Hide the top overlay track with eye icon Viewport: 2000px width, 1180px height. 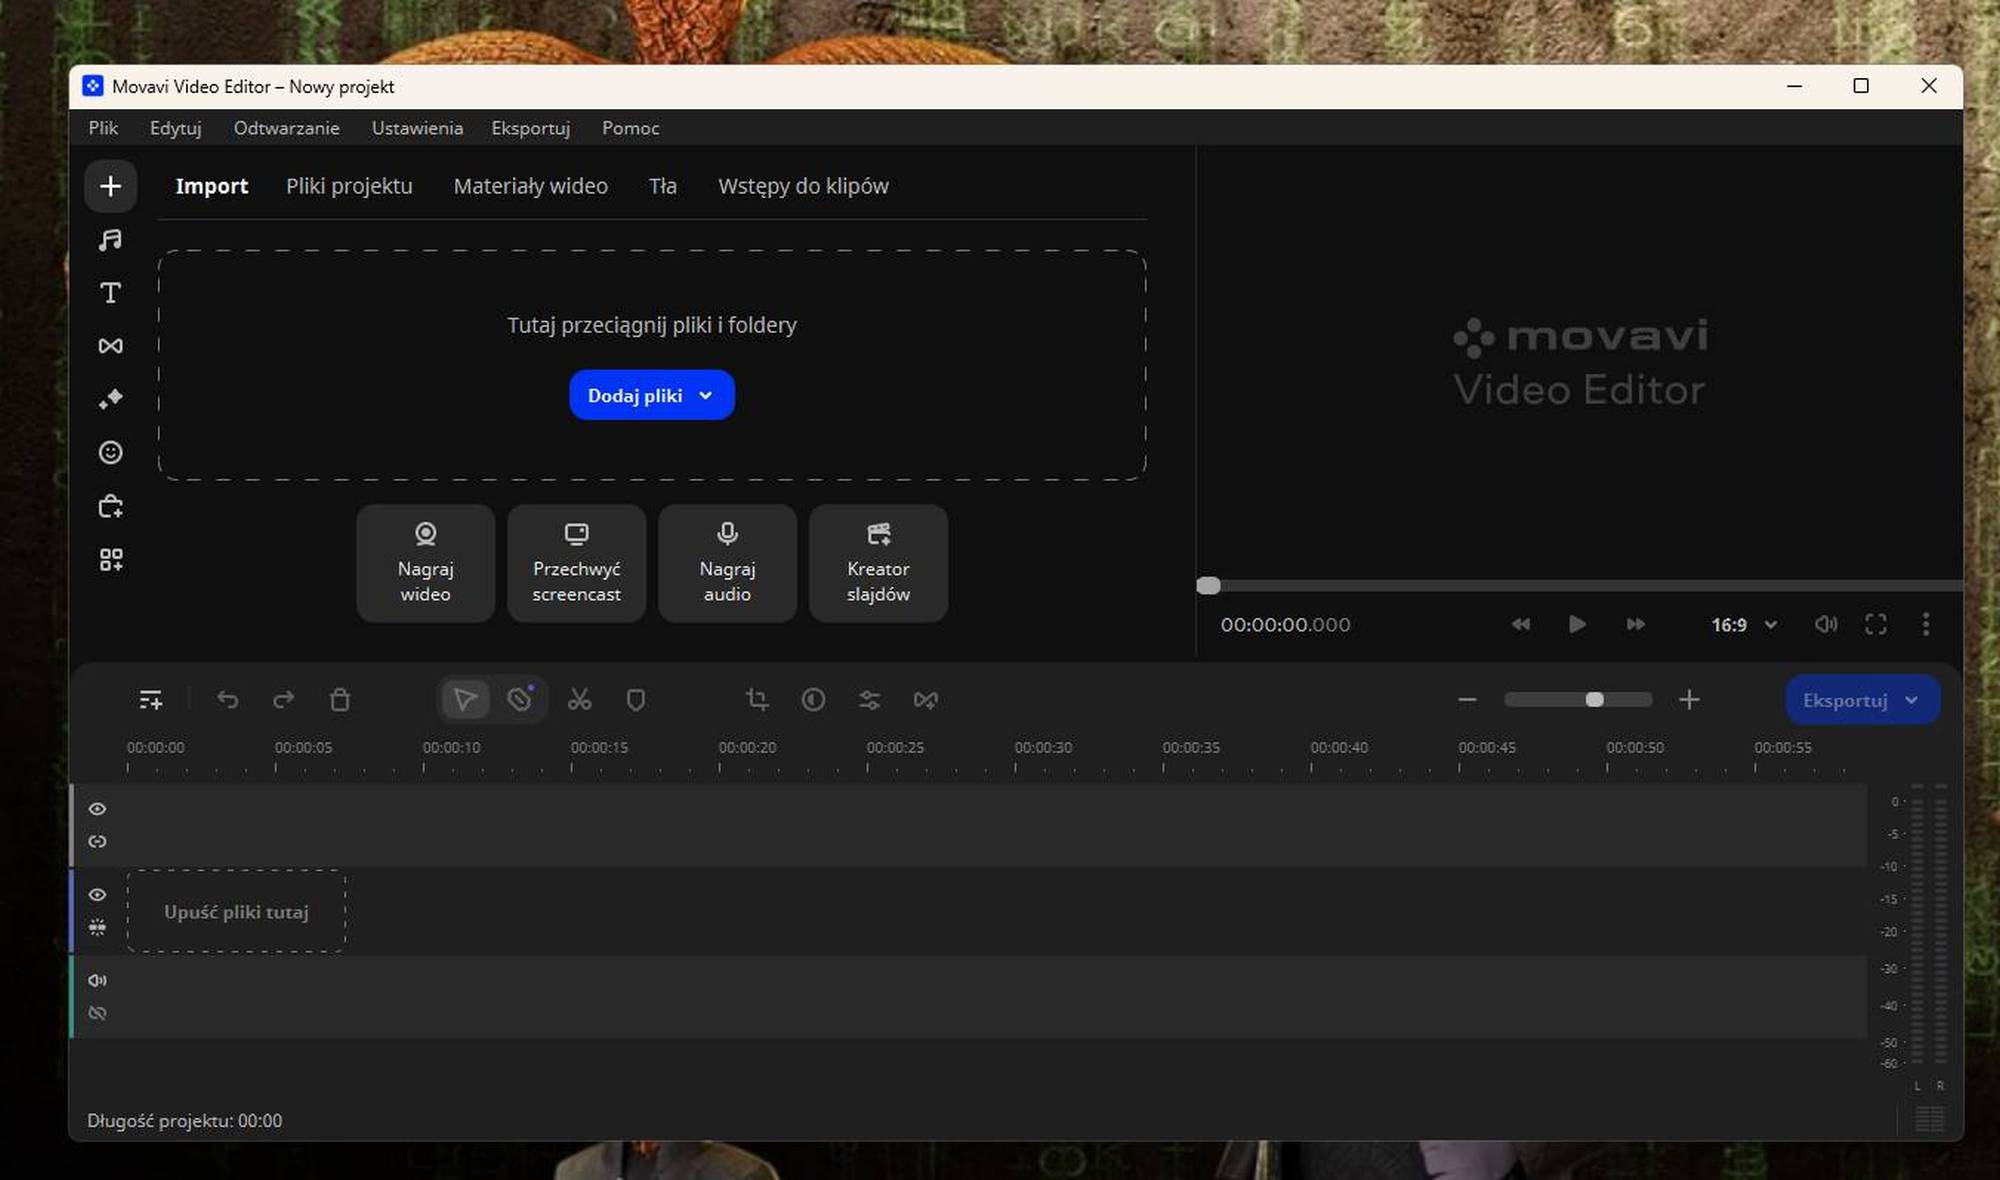97,809
